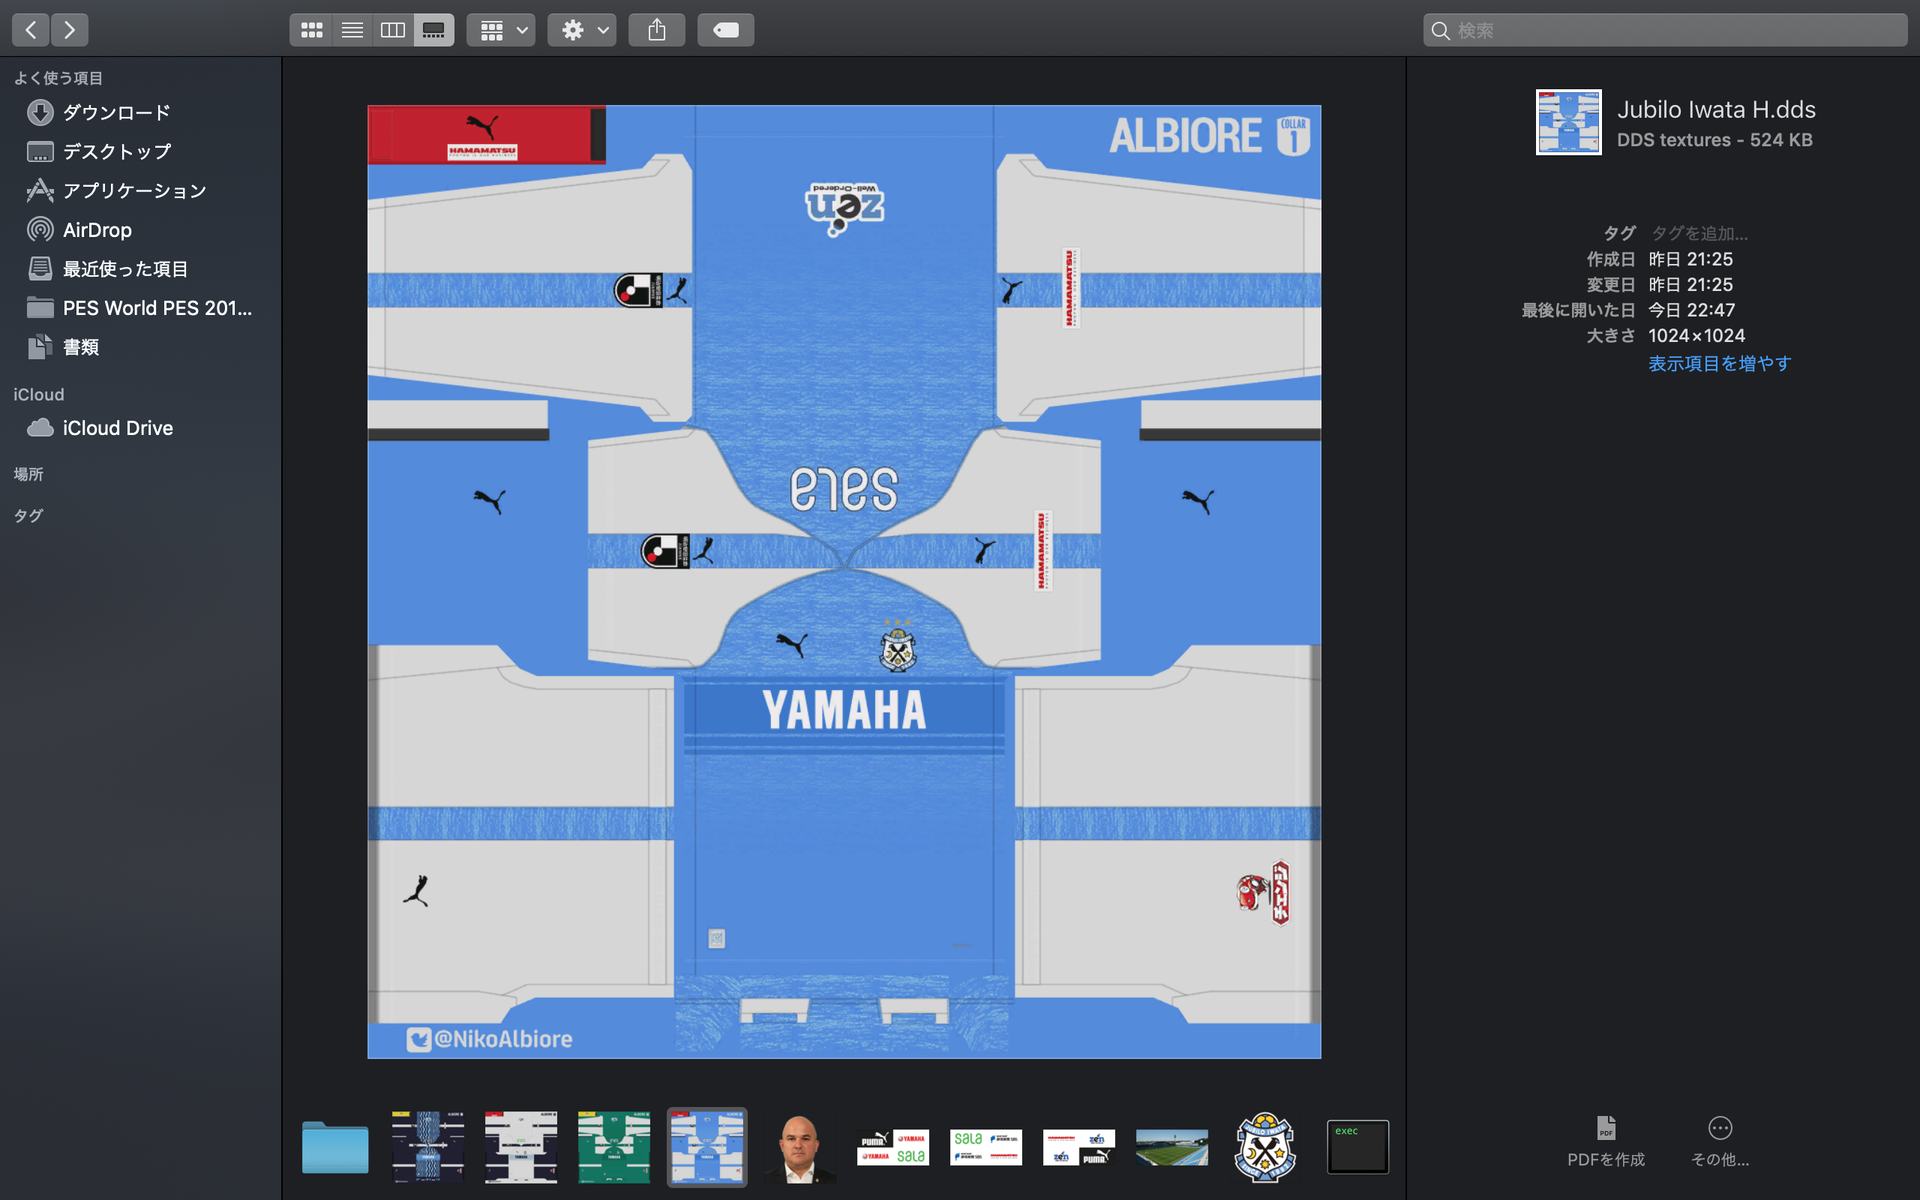Select the highlighted blue kit thumbnail
This screenshot has width=1920, height=1200.
tap(707, 1147)
